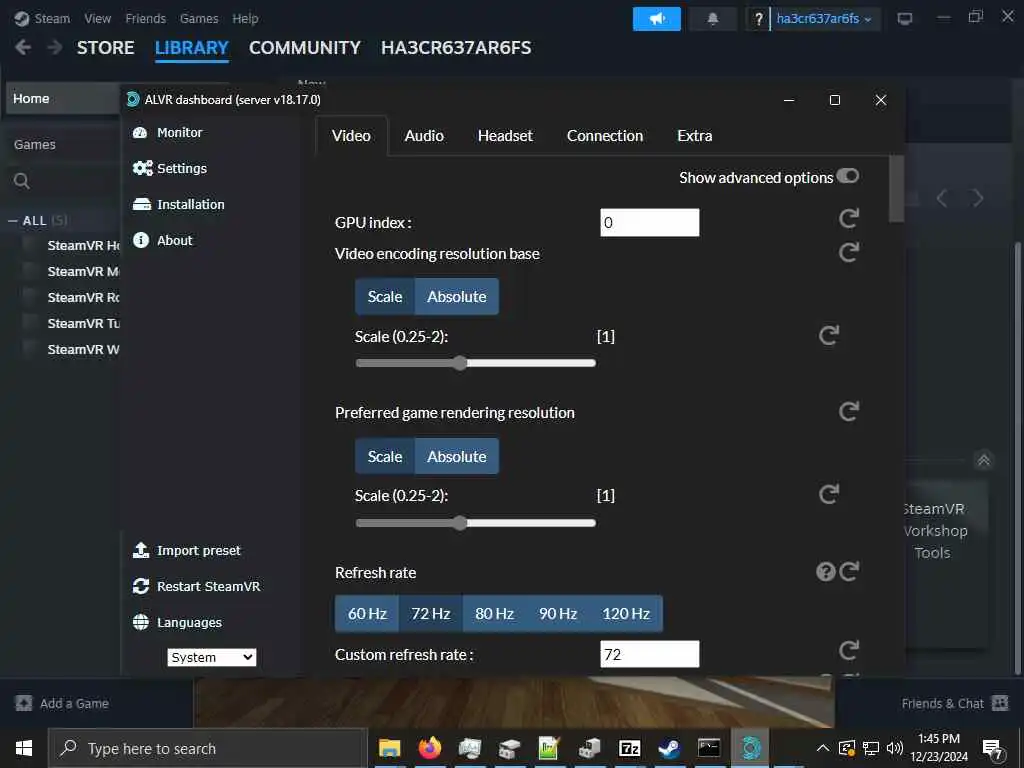The height and width of the screenshot is (768, 1024).
Task: Click the double-chevron collapse arrow in Steam
Action: click(x=984, y=460)
